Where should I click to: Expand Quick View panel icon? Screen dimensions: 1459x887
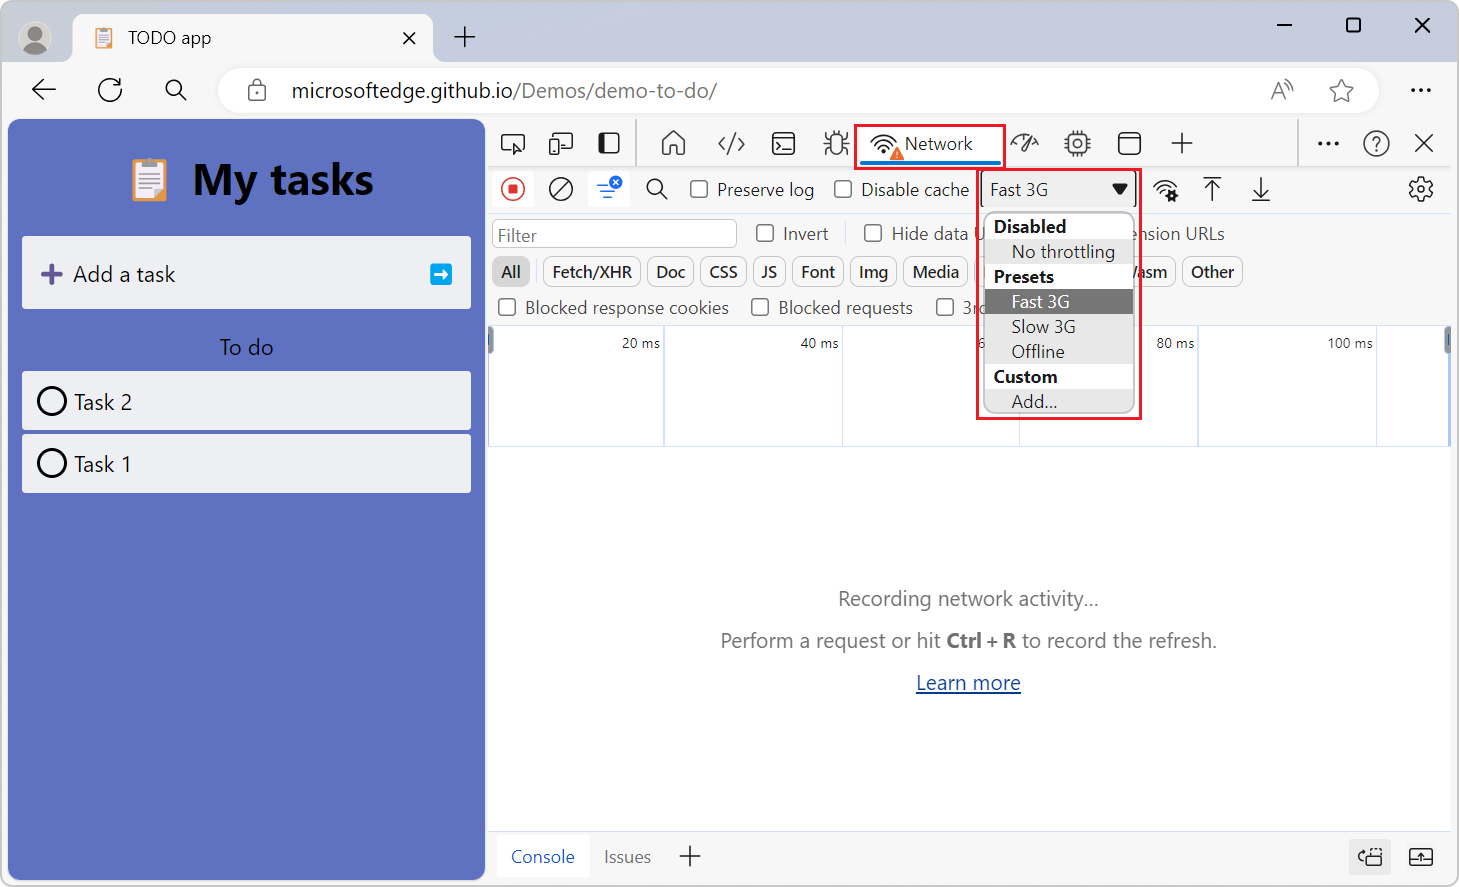(x=1421, y=857)
